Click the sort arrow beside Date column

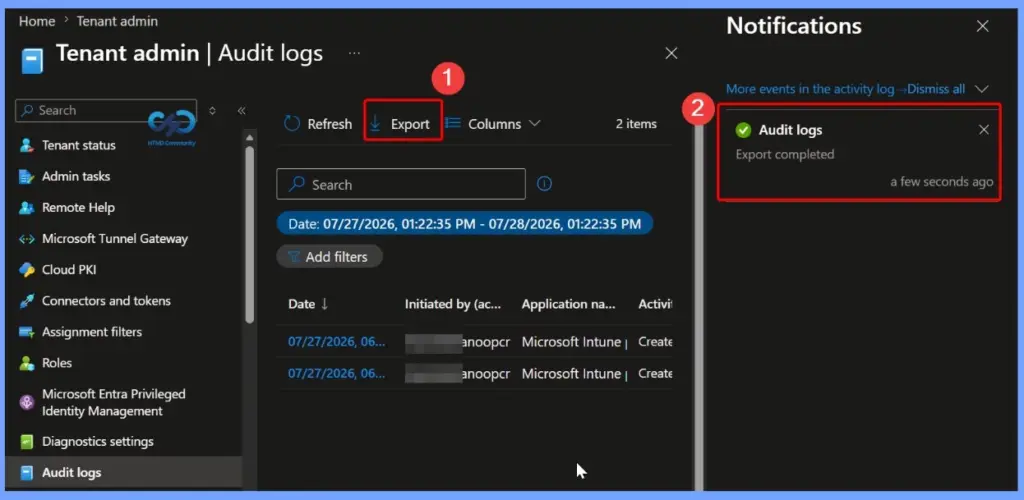pos(325,304)
